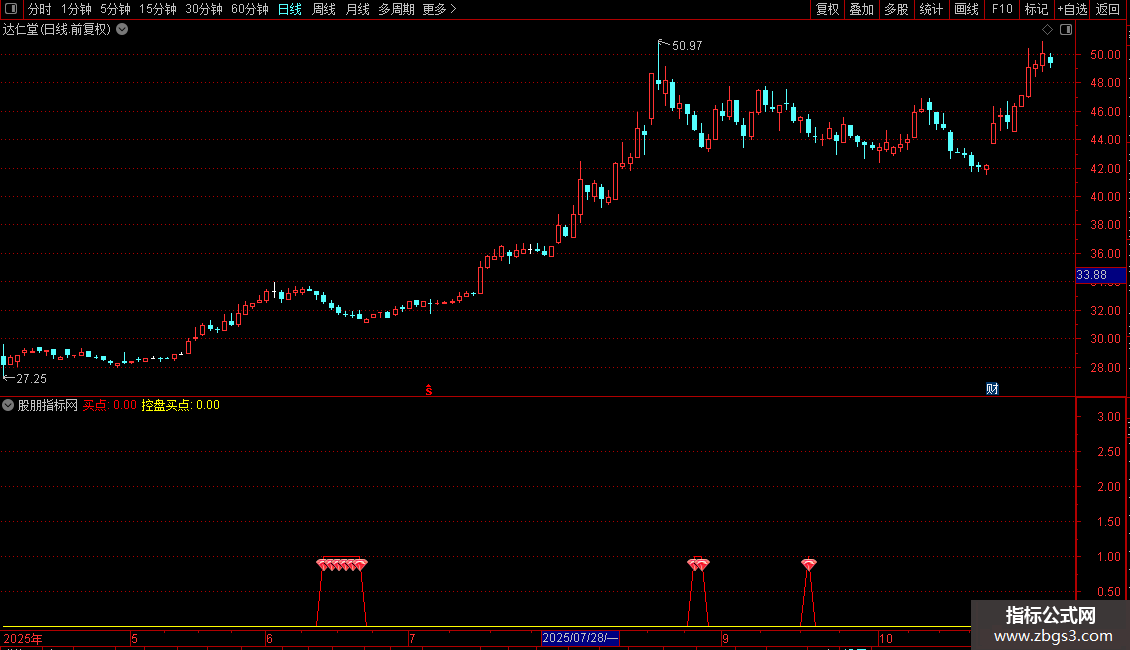Viewport: 1130px width, 650px height.
Task: Click the 返回 back button
Action: pos(1108,9)
